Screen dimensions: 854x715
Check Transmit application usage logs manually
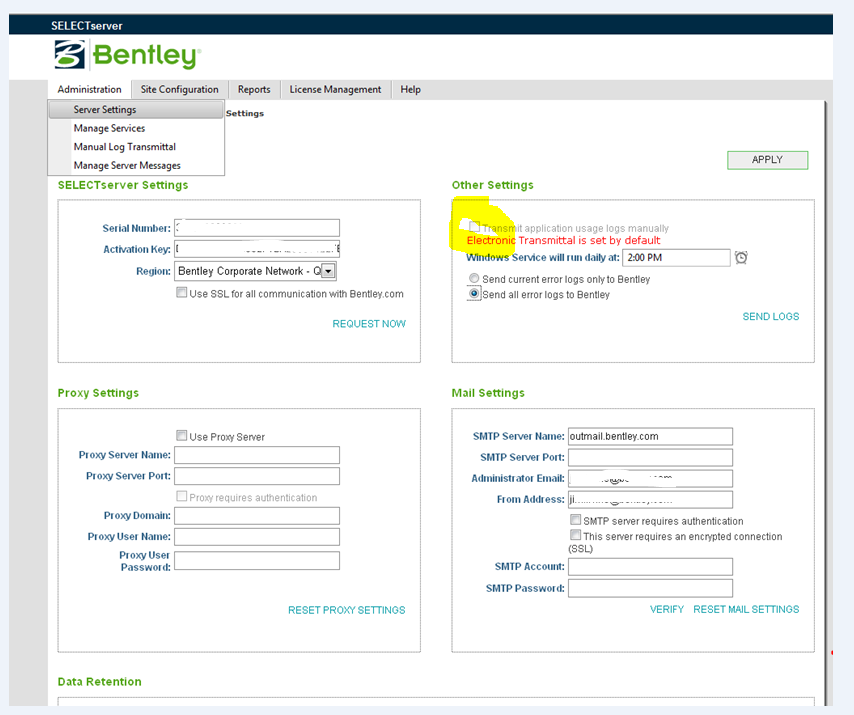click(x=474, y=227)
